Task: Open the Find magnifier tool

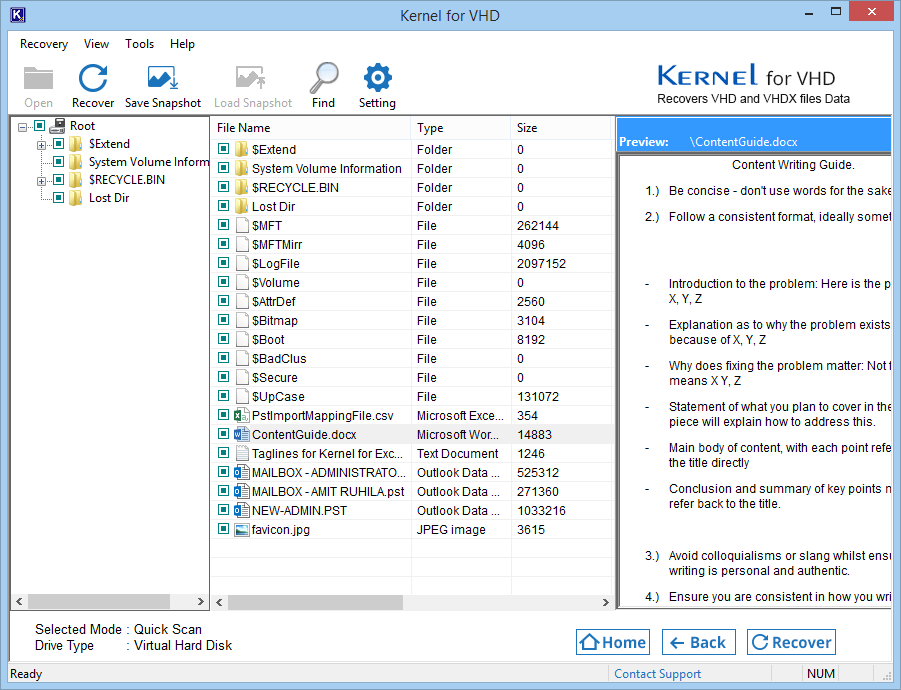Action: (324, 78)
